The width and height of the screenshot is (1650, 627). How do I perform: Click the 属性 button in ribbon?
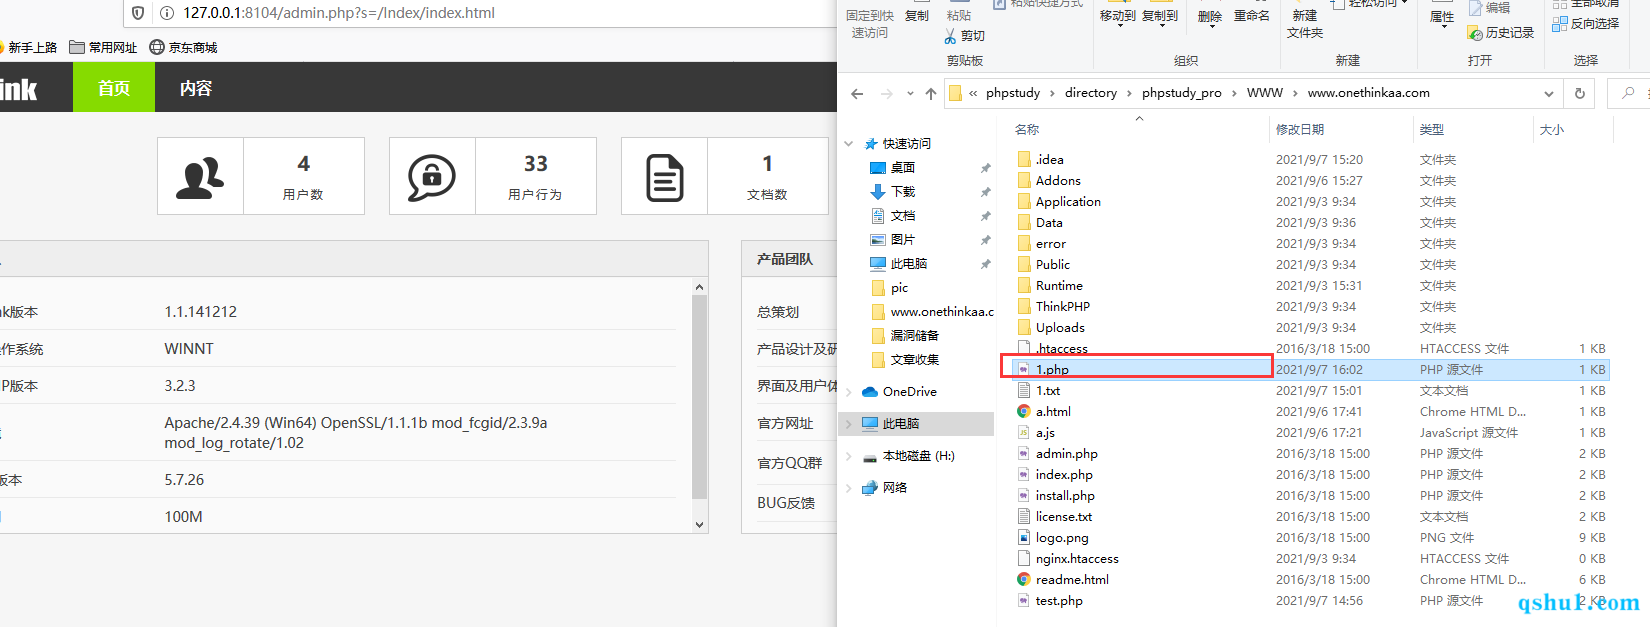point(1442,17)
